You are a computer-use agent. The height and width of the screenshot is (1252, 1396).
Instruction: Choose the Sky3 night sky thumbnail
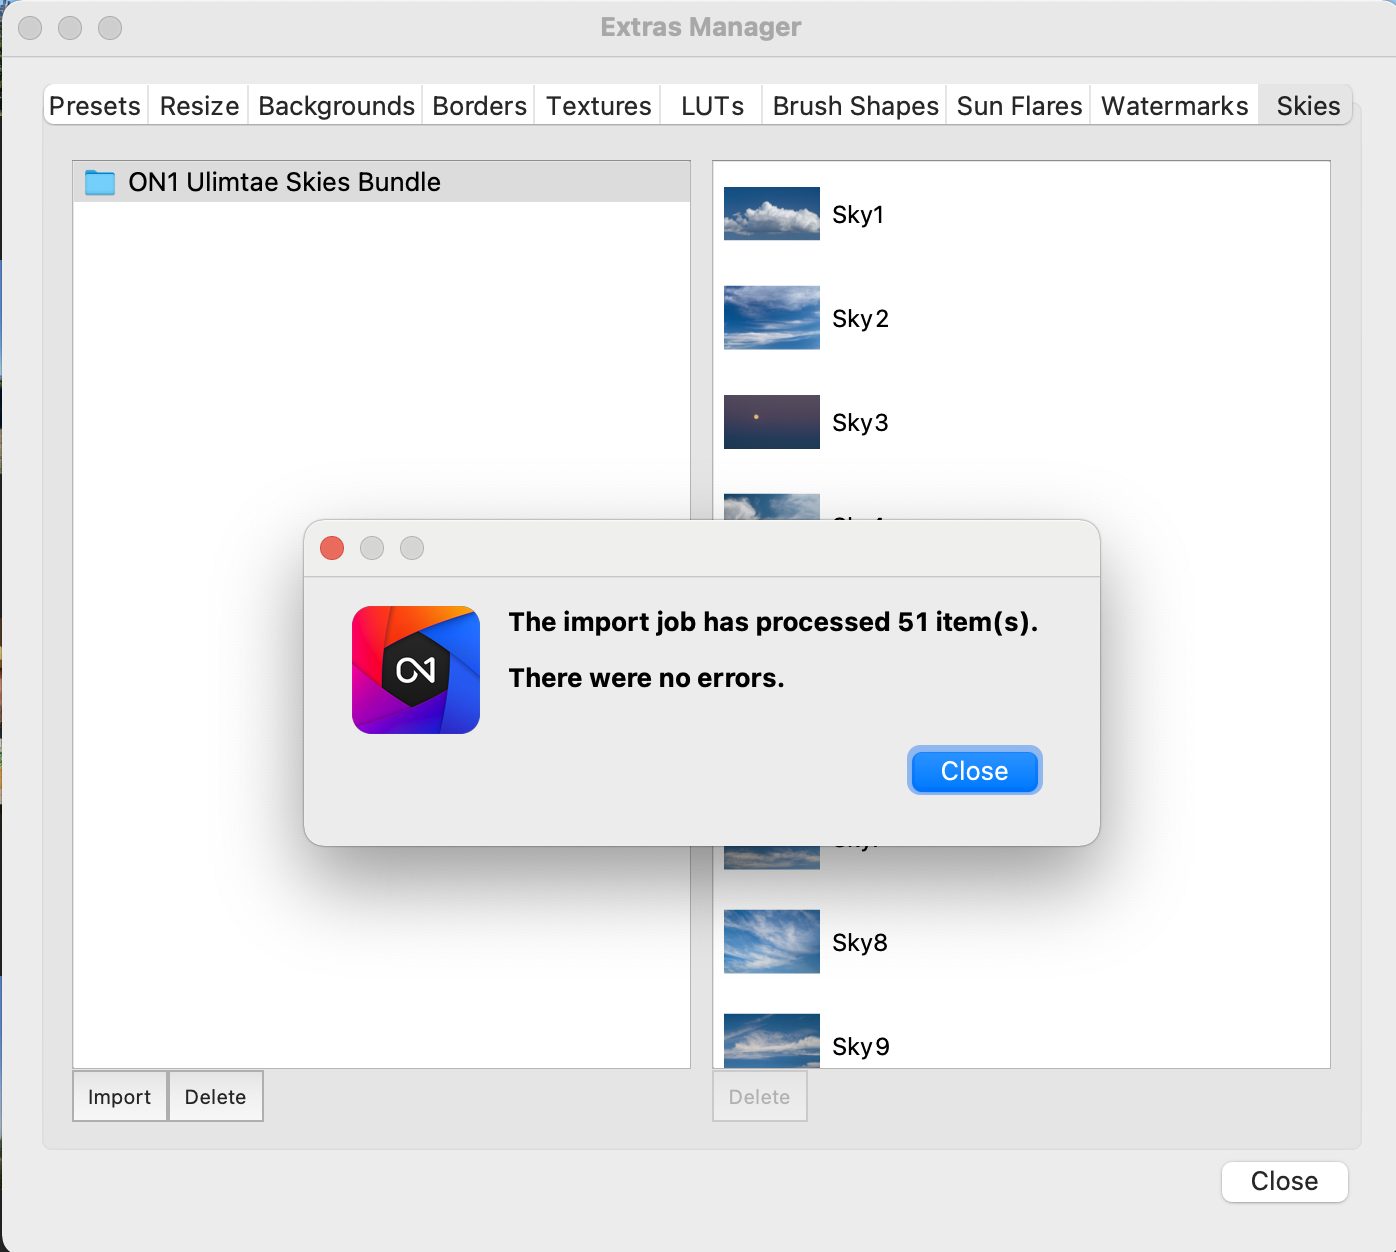click(771, 422)
